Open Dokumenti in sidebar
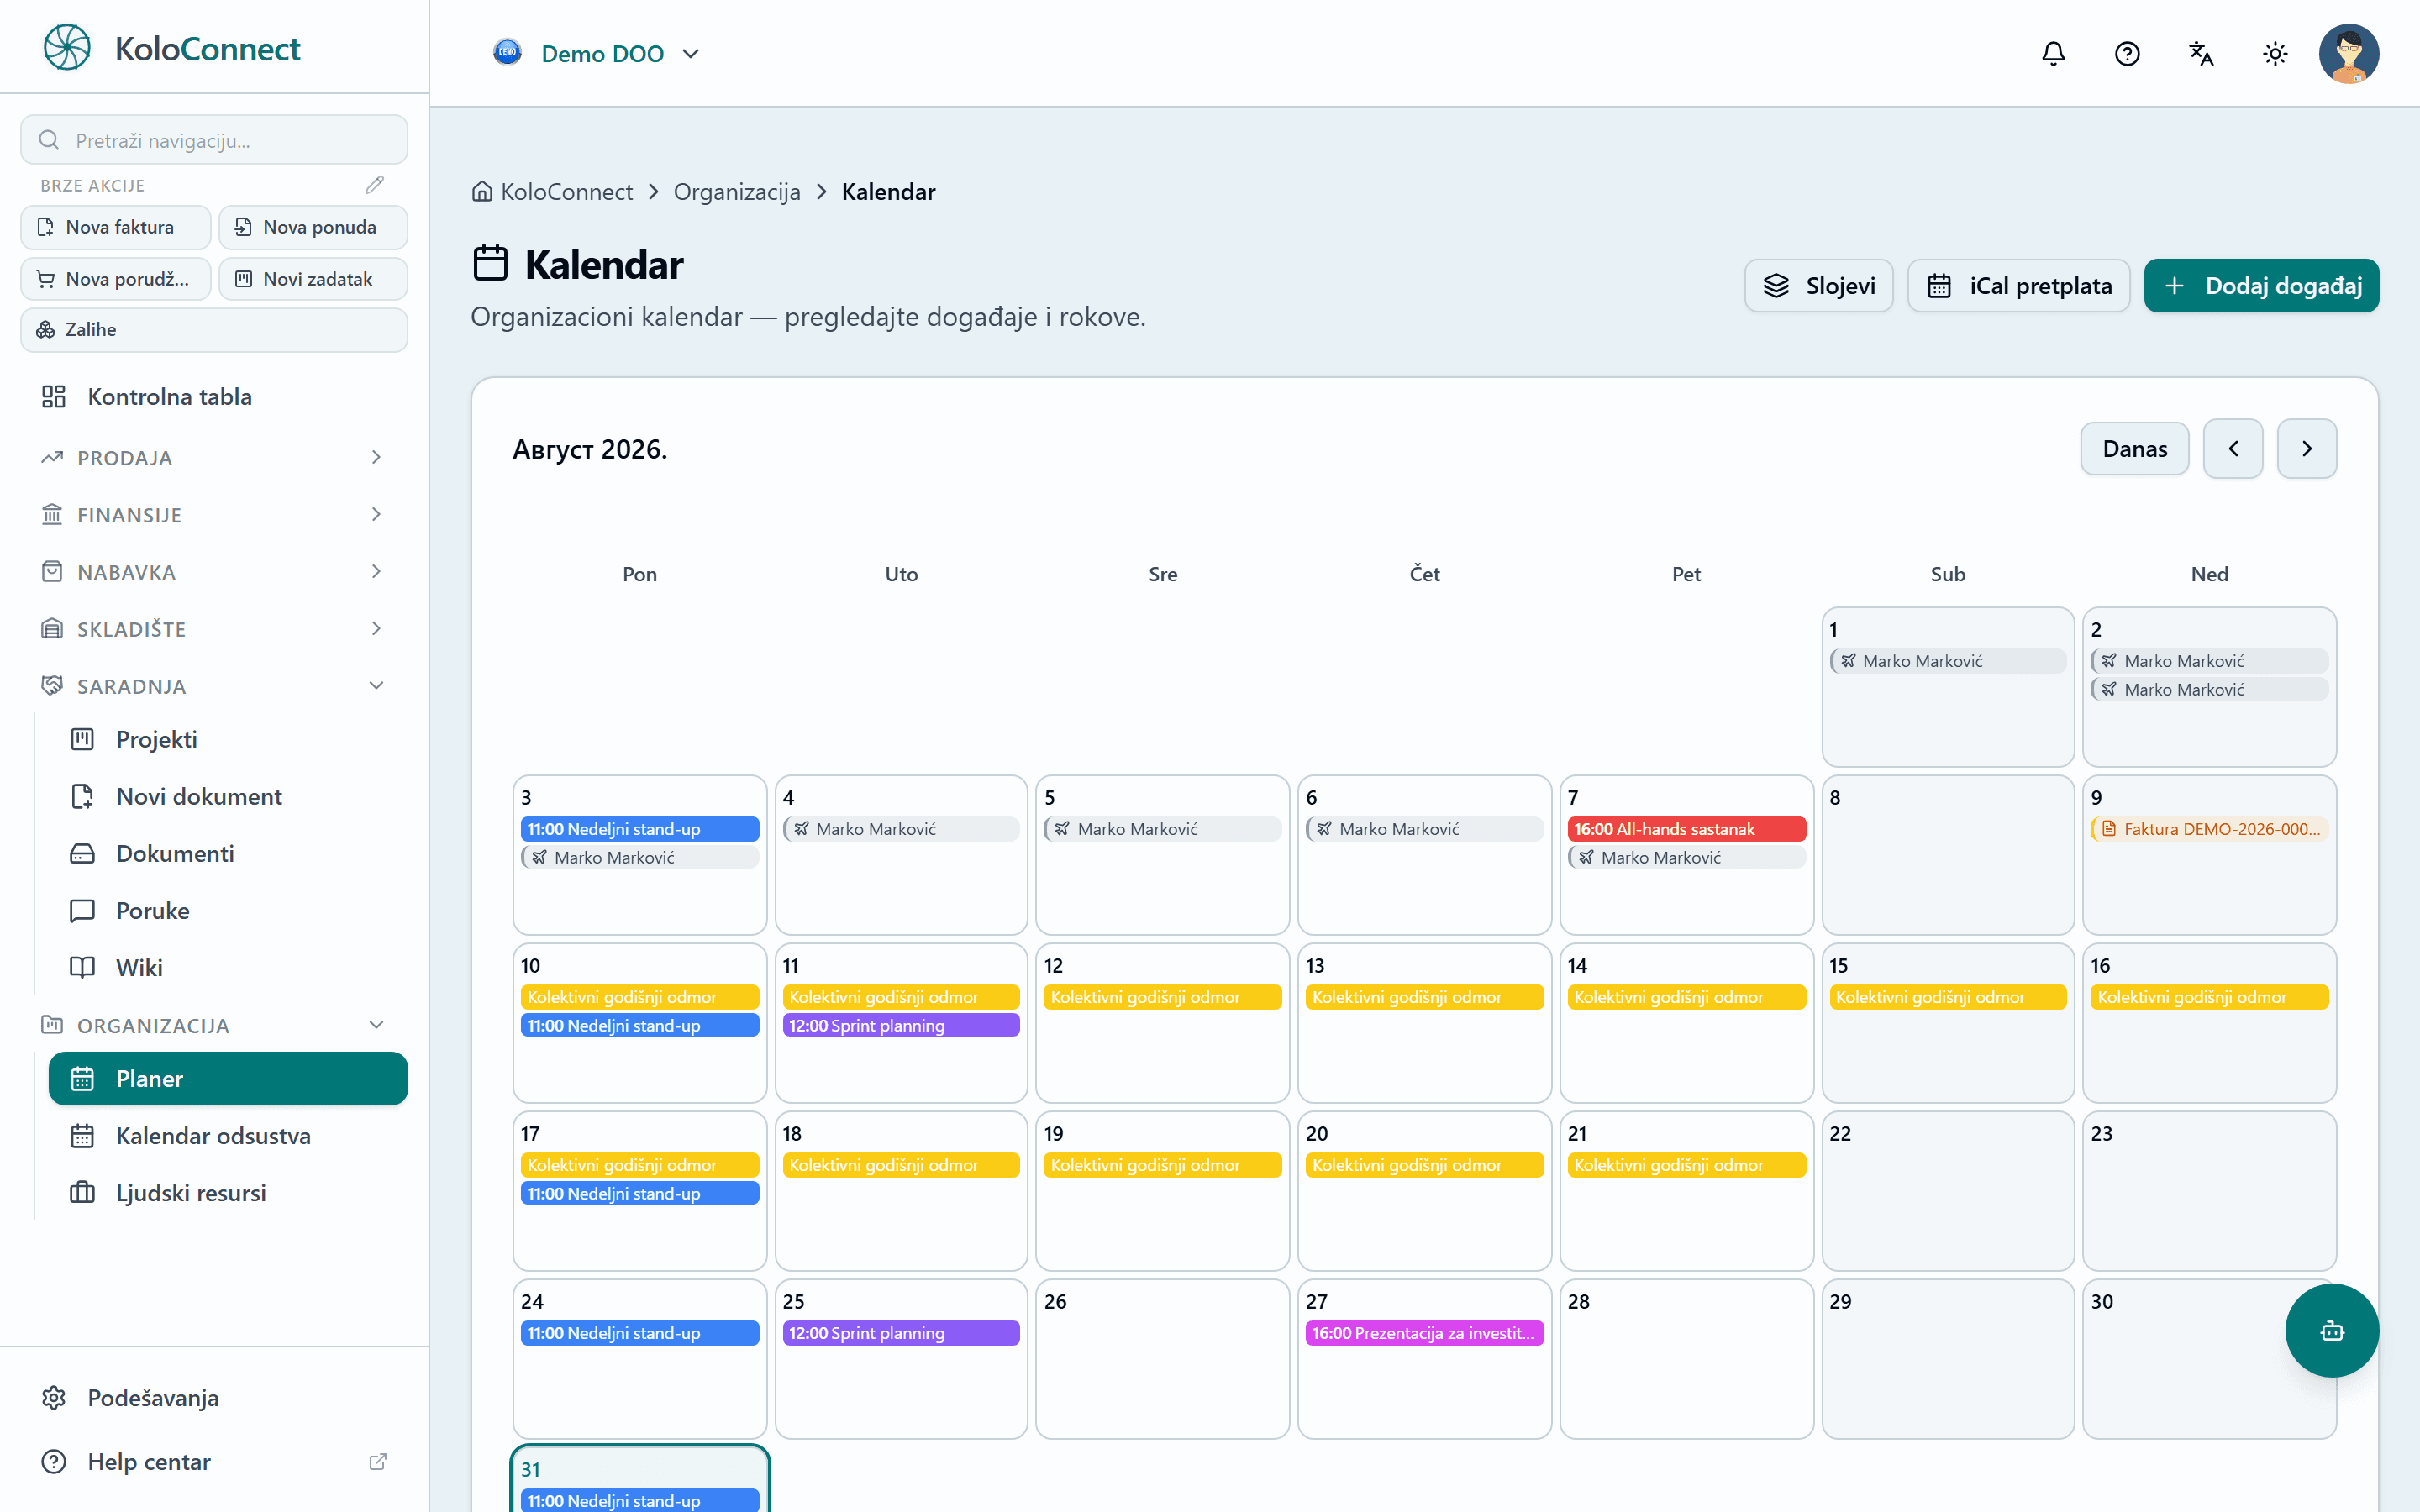Image resolution: width=2420 pixels, height=1512 pixels. (228, 853)
